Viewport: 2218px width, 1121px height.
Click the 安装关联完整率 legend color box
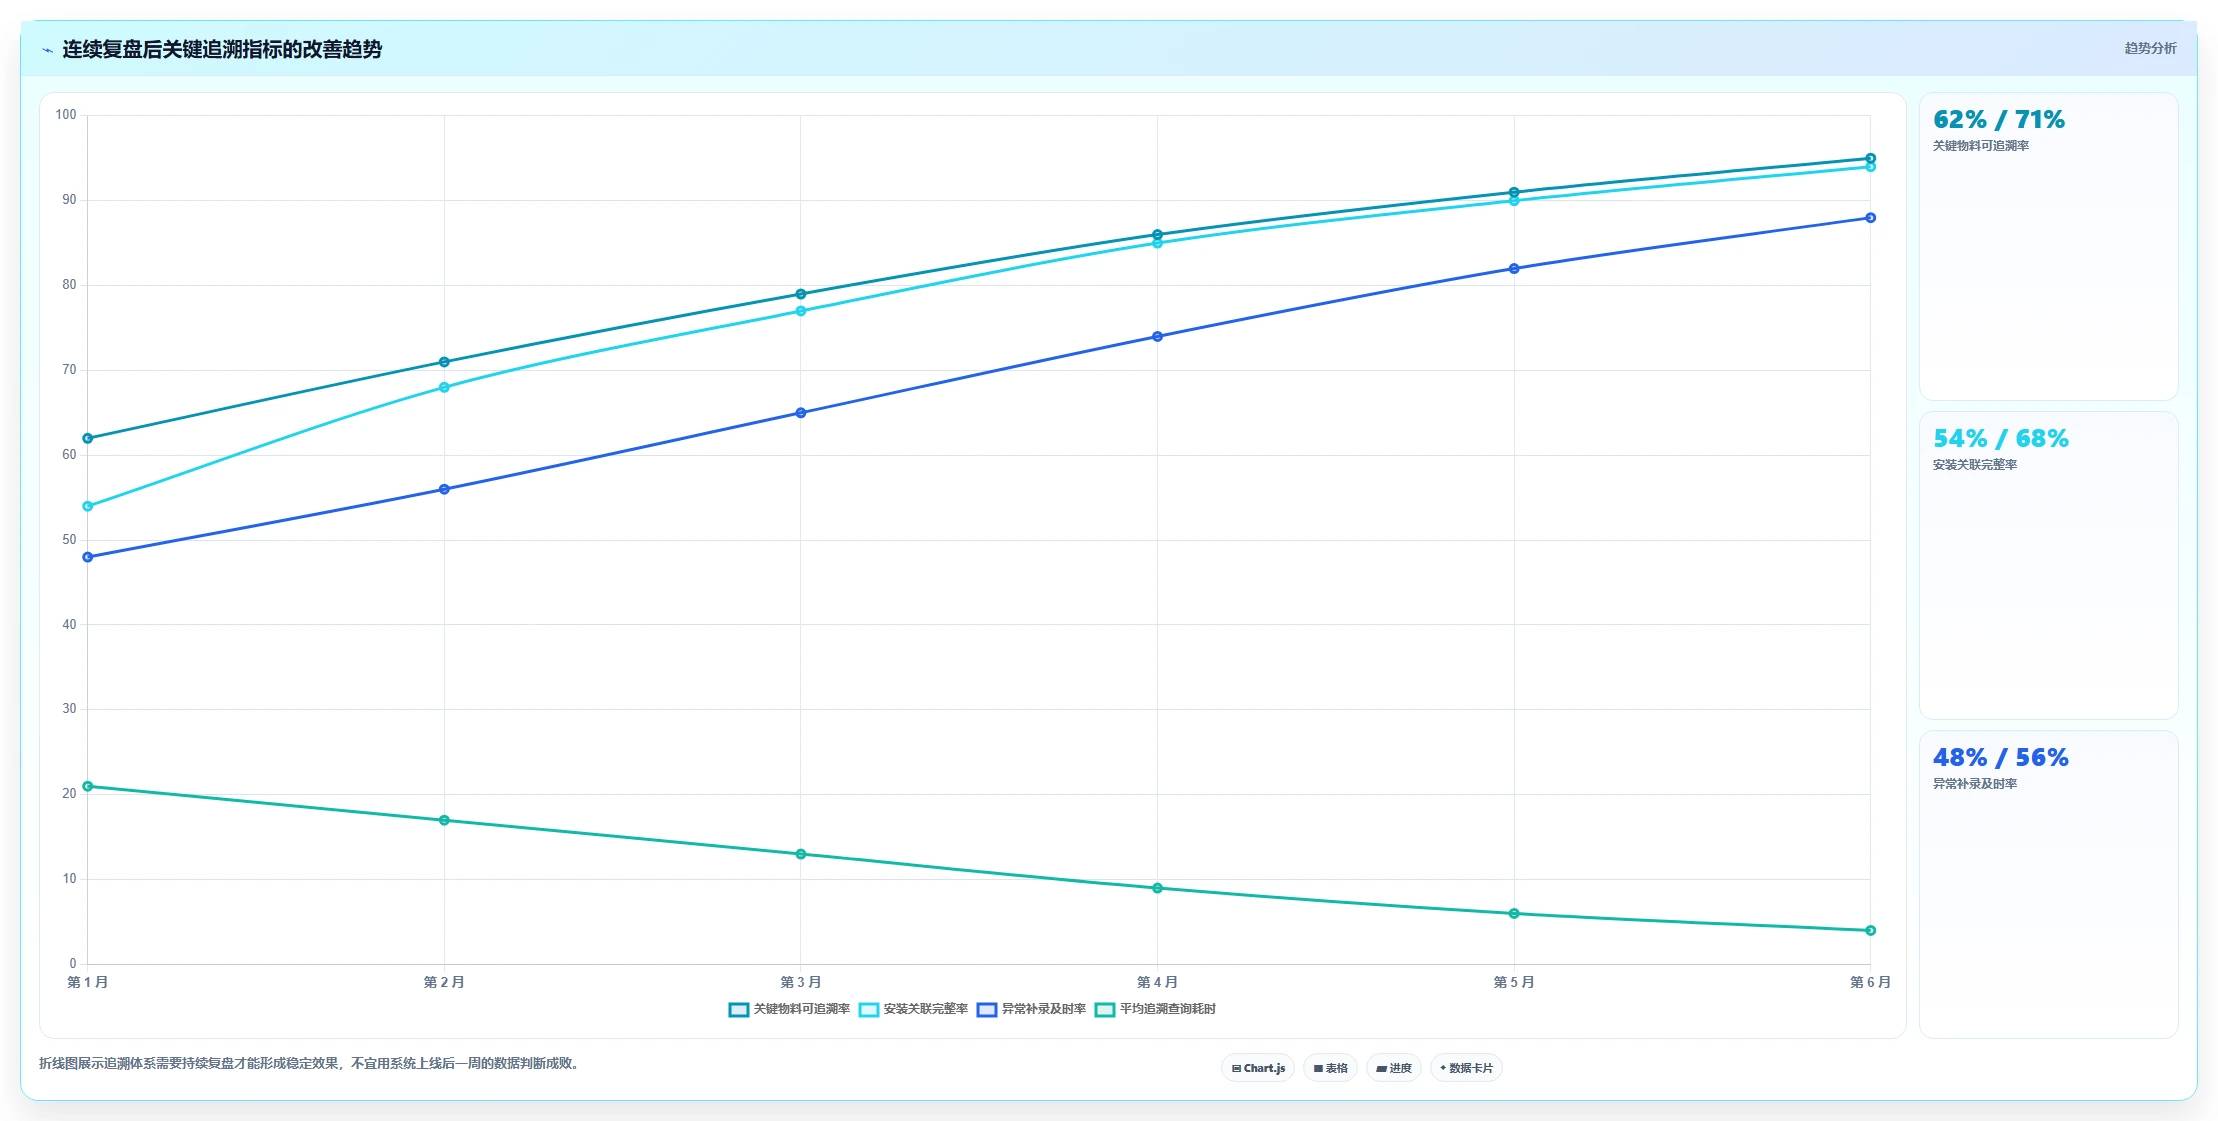869,1010
